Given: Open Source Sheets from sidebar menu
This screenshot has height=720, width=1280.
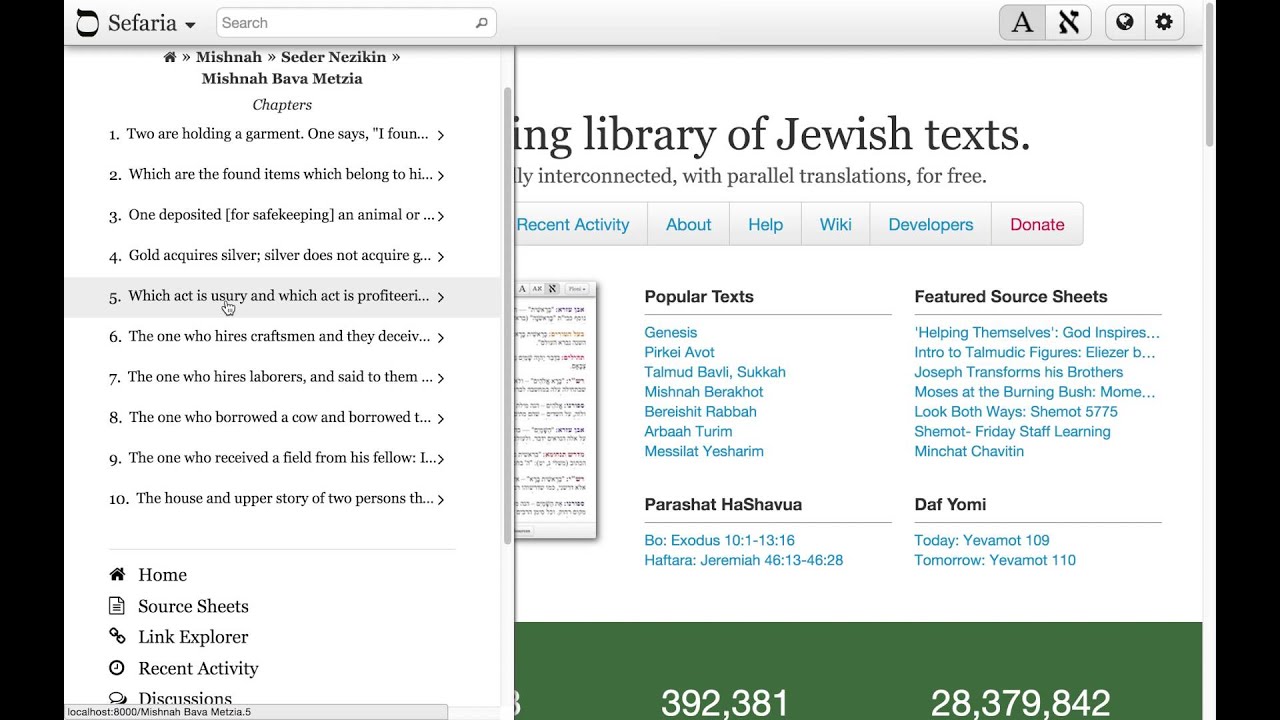Looking at the screenshot, I should pyautogui.click(x=193, y=606).
